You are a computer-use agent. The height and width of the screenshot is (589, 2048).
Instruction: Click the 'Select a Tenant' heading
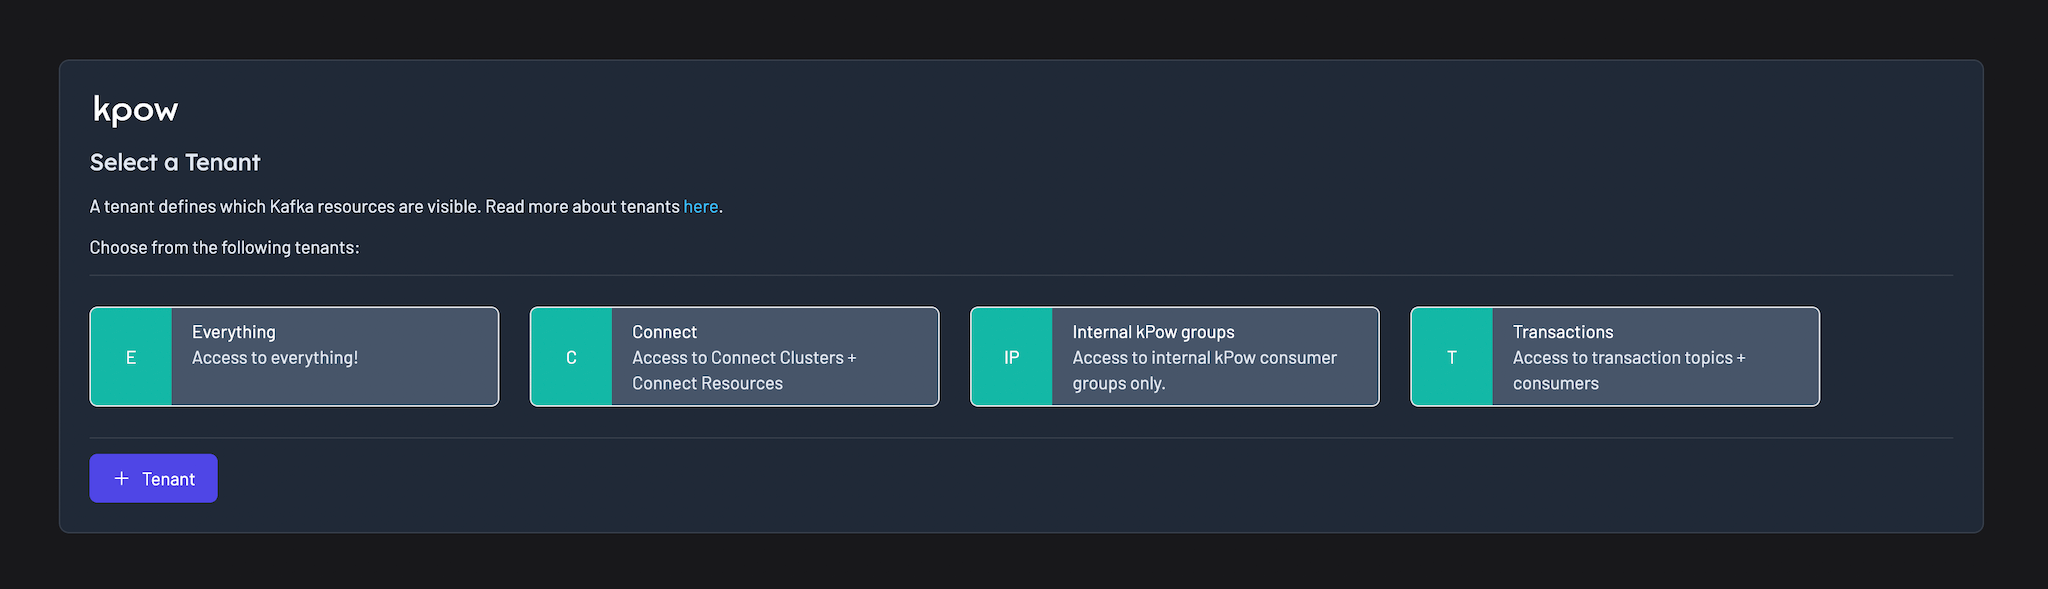click(x=175, y=162)
